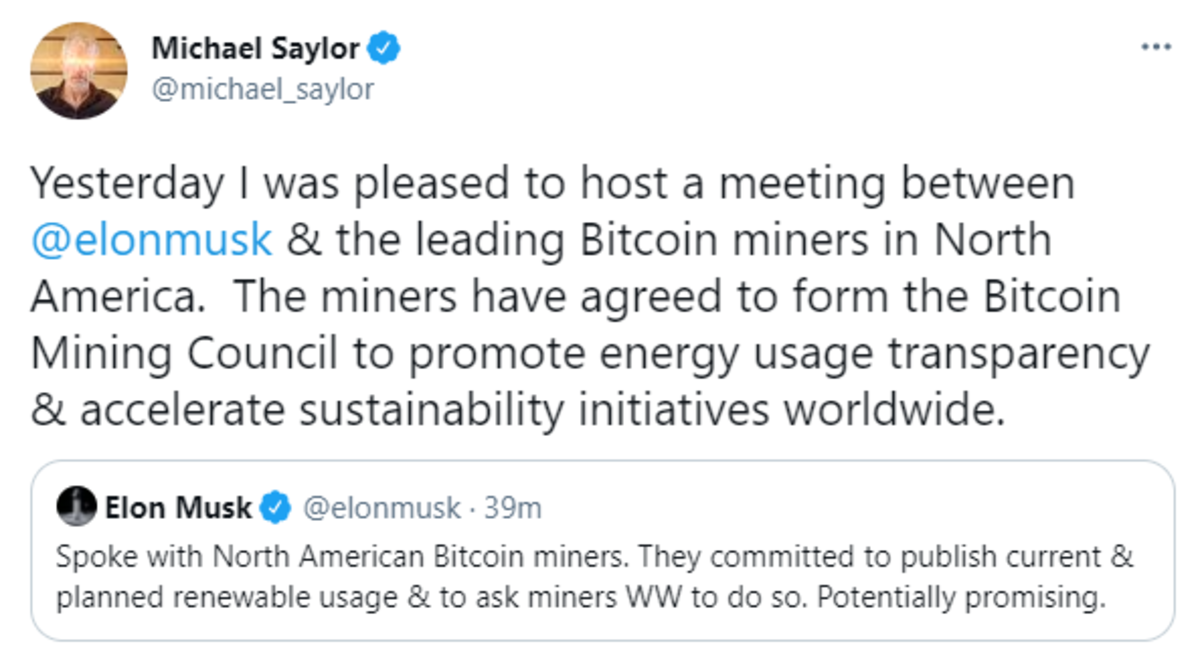Follow the blue @elonmusk mention in tweet body
The width and height of the screenshot is (1200, 666).
151,240
